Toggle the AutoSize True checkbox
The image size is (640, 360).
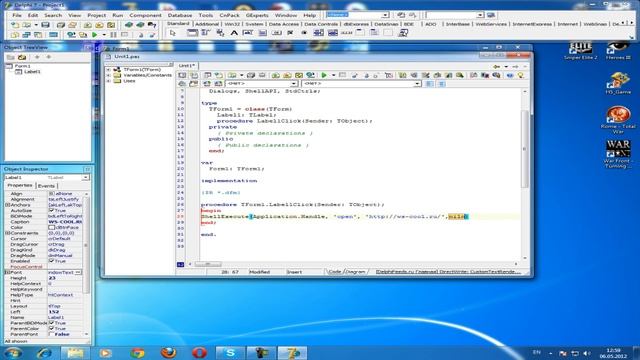click(x=51, y=210)
